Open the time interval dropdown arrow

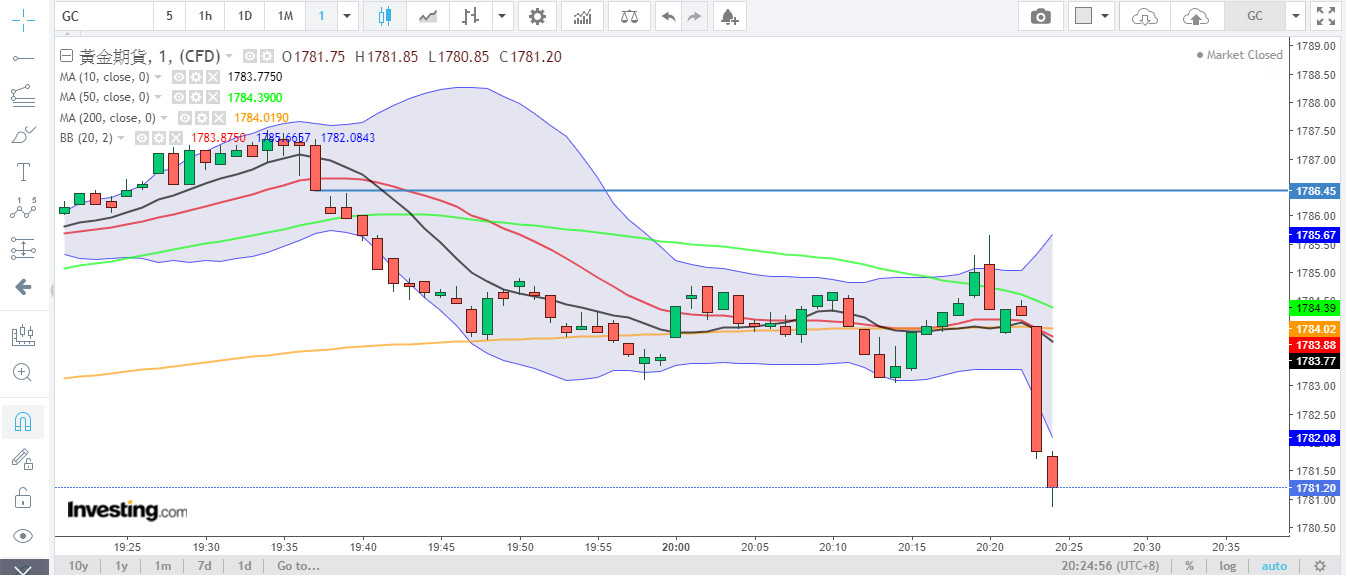[x=347, y=16]
